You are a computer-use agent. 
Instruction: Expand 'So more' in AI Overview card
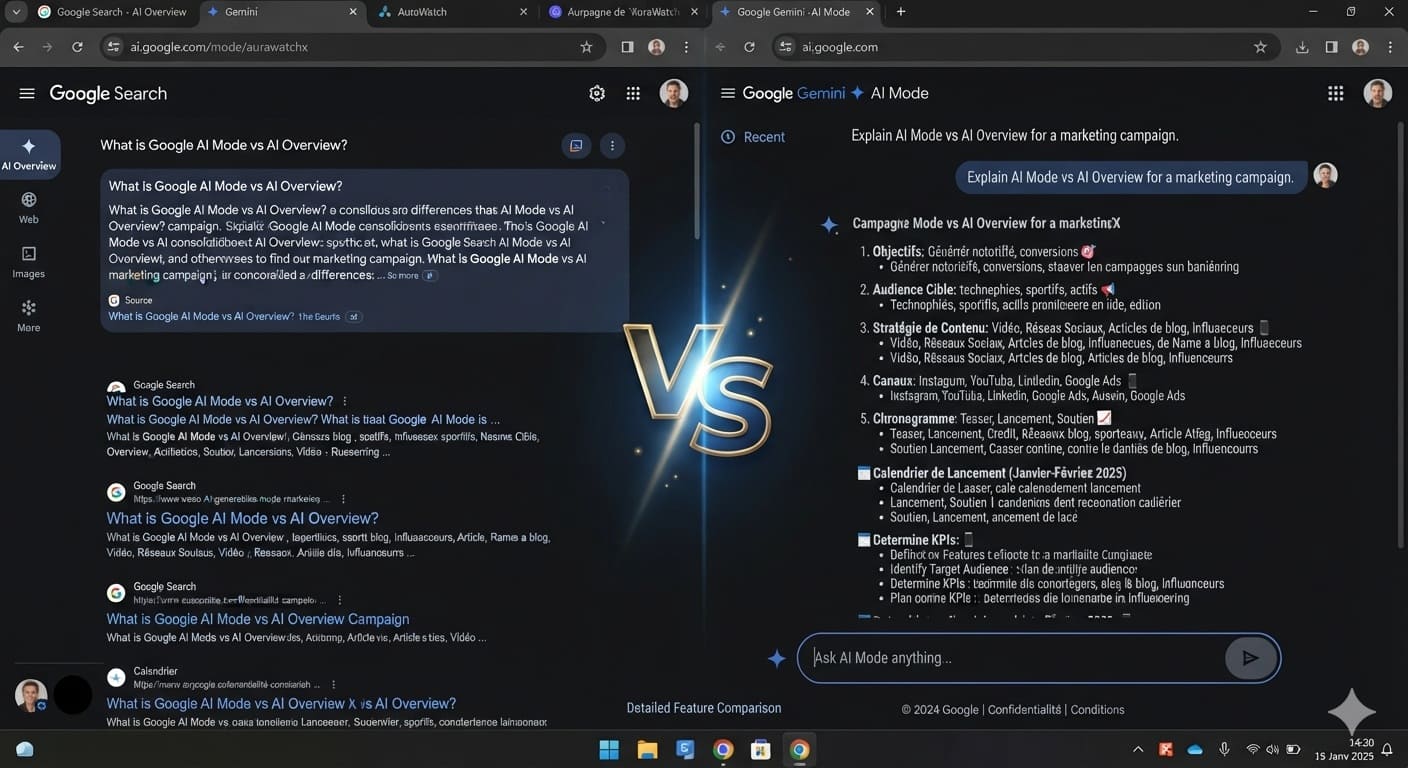[412, 275]
